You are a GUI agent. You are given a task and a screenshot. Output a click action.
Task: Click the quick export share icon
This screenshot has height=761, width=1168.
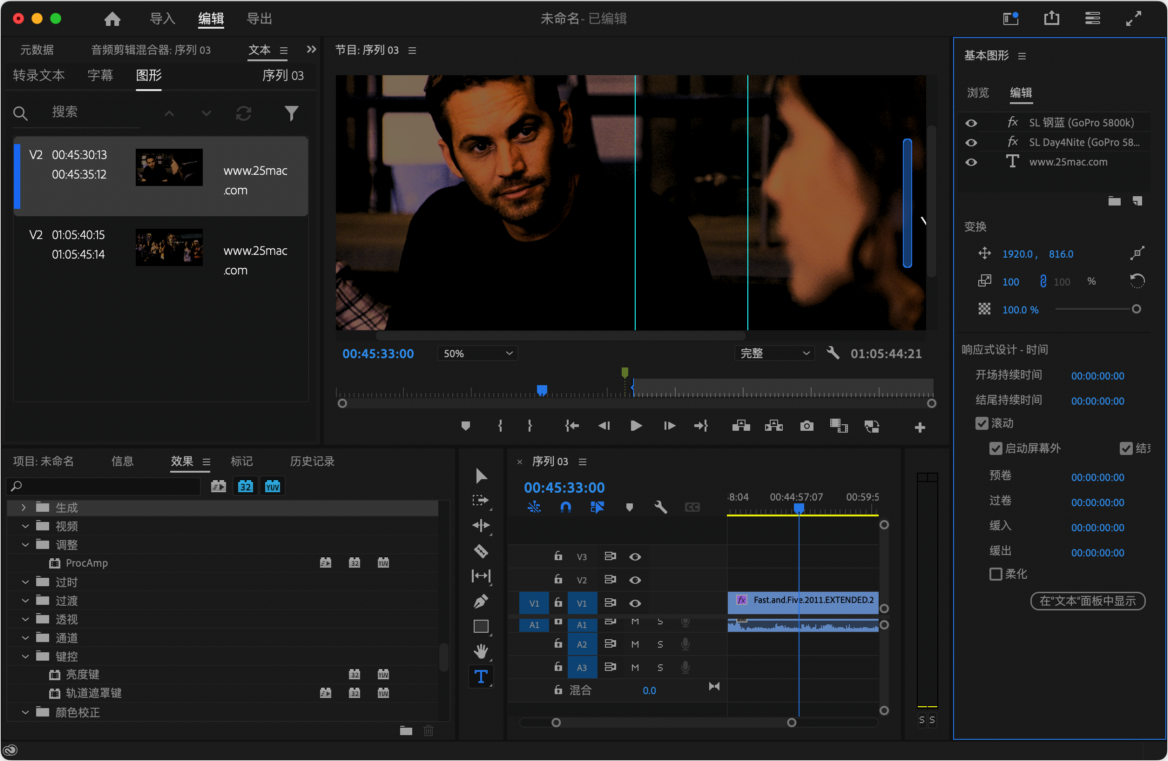point(1051,19)
